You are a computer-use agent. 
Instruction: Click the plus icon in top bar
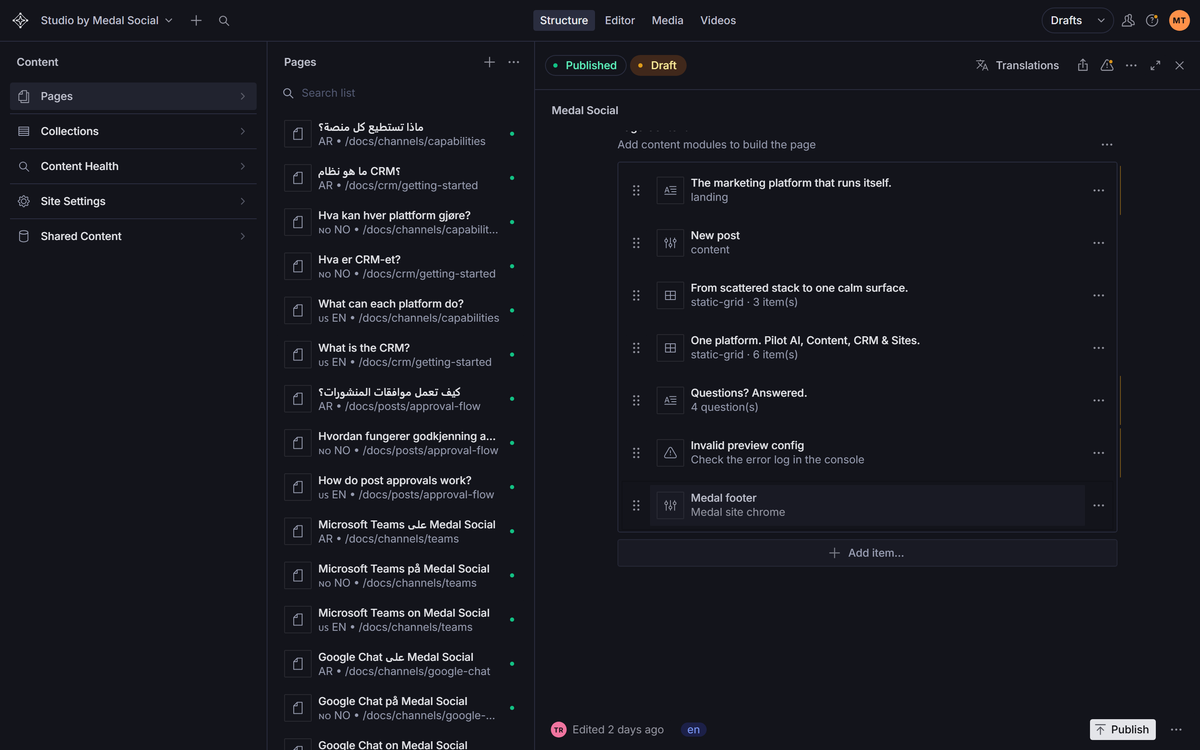pos(196,20)
